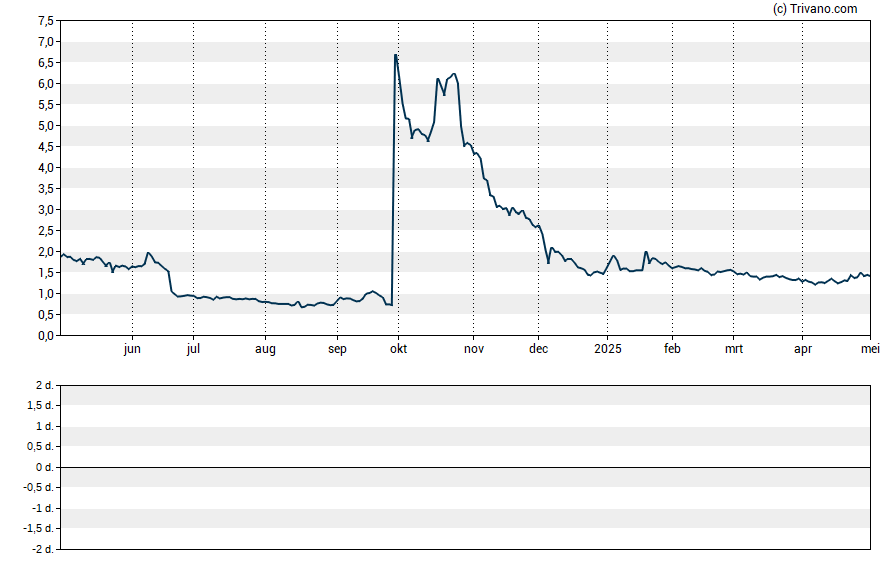The width and height of the screenshot is (888, 565).
Task: Click the '1 d.' lower axis label
Action: 44,426
